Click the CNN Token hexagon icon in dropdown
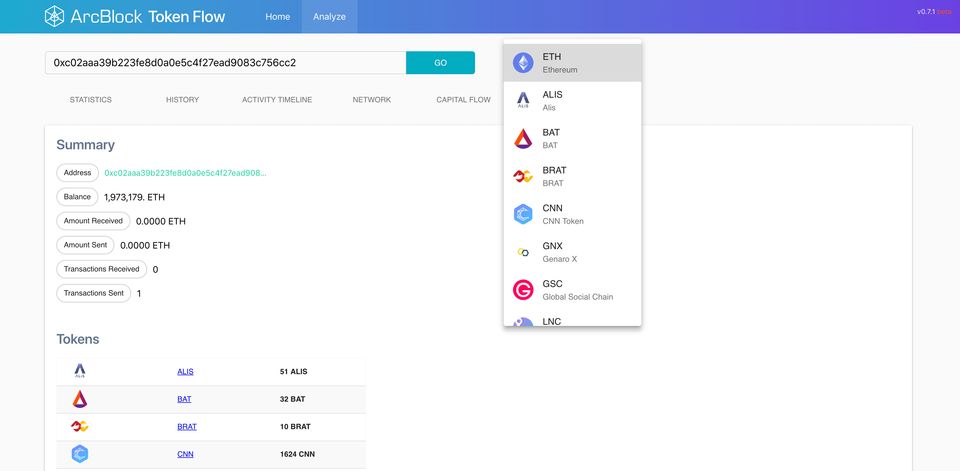 (x=523, y=214)
